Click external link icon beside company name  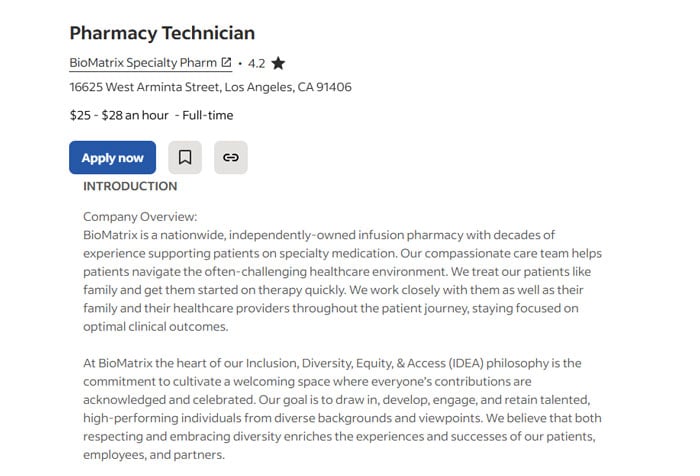(226, 62)
